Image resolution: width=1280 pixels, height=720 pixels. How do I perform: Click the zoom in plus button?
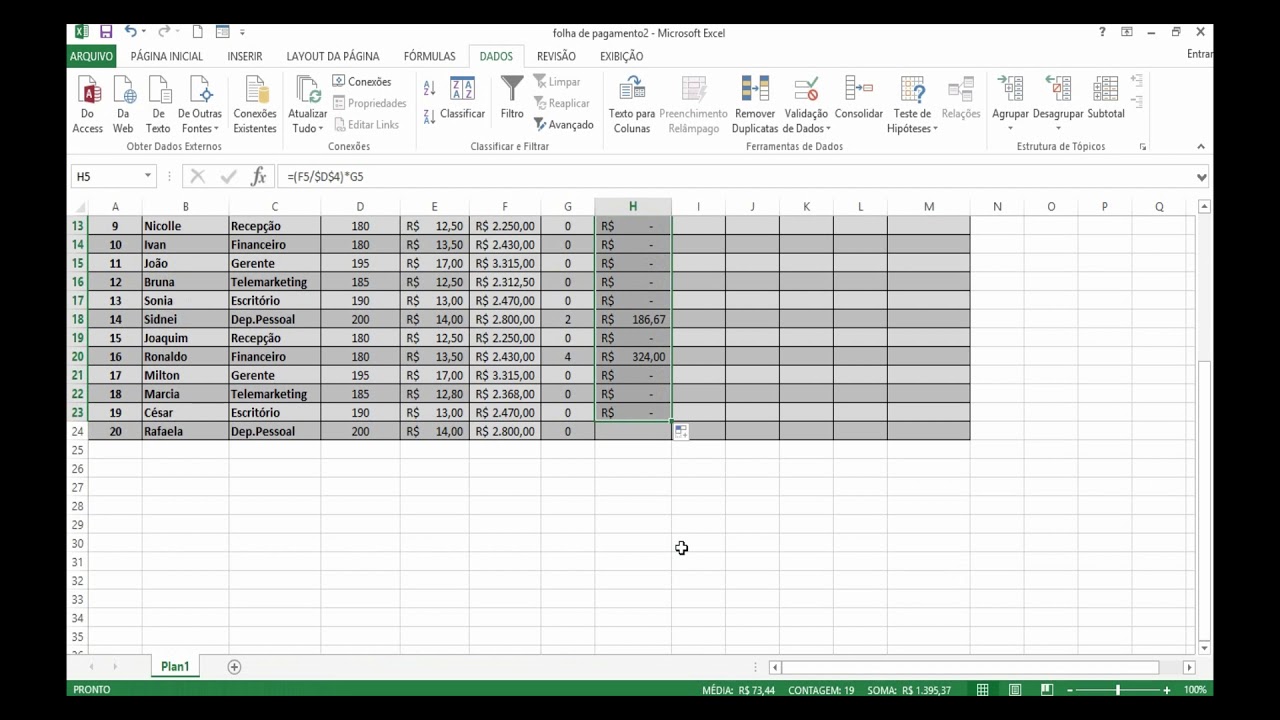point(1166,690)
